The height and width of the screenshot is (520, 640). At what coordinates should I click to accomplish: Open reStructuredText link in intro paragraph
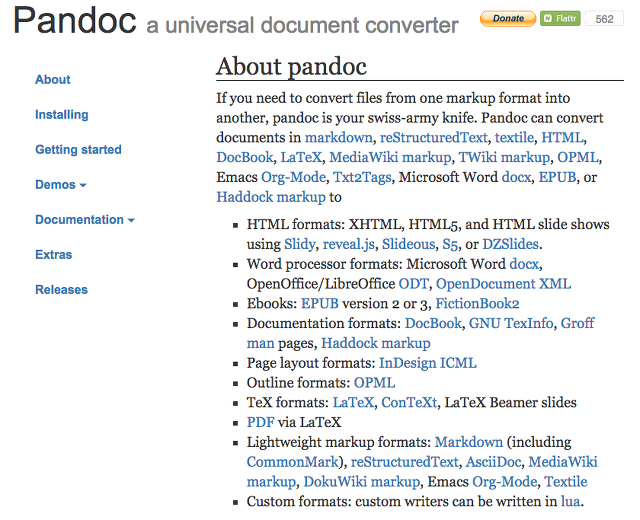click(x=433, y=137)
